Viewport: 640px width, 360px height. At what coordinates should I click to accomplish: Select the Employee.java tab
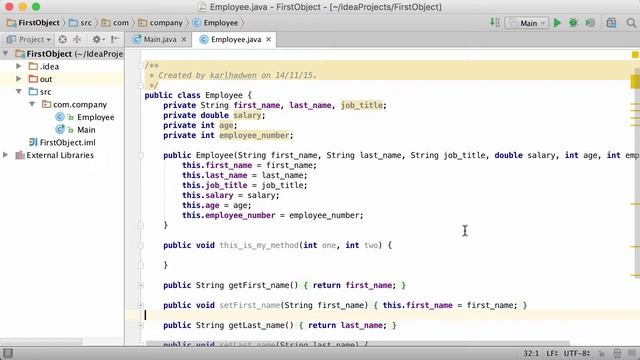(x=236, y=40)
